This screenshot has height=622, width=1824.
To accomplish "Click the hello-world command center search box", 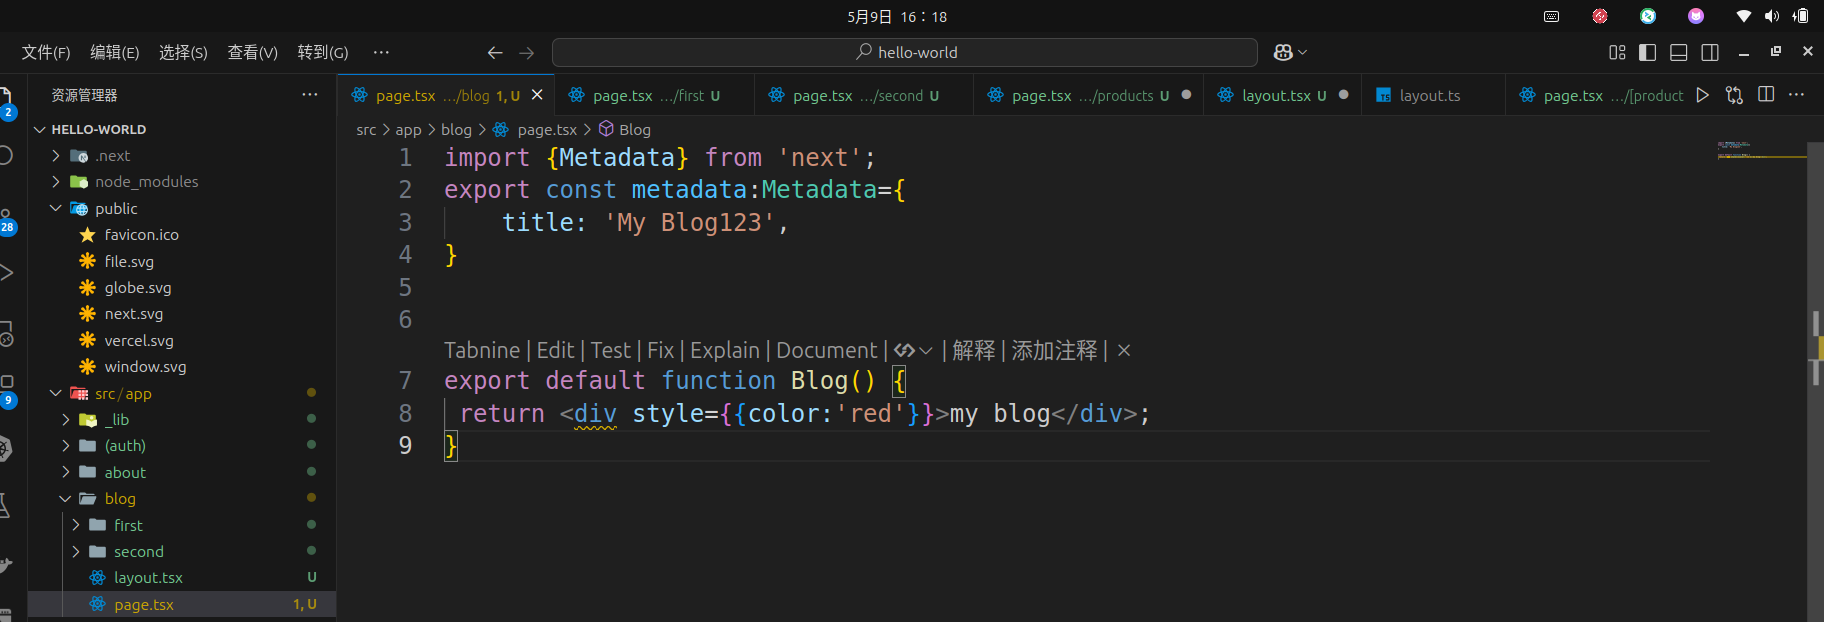I will click(905, 52).
